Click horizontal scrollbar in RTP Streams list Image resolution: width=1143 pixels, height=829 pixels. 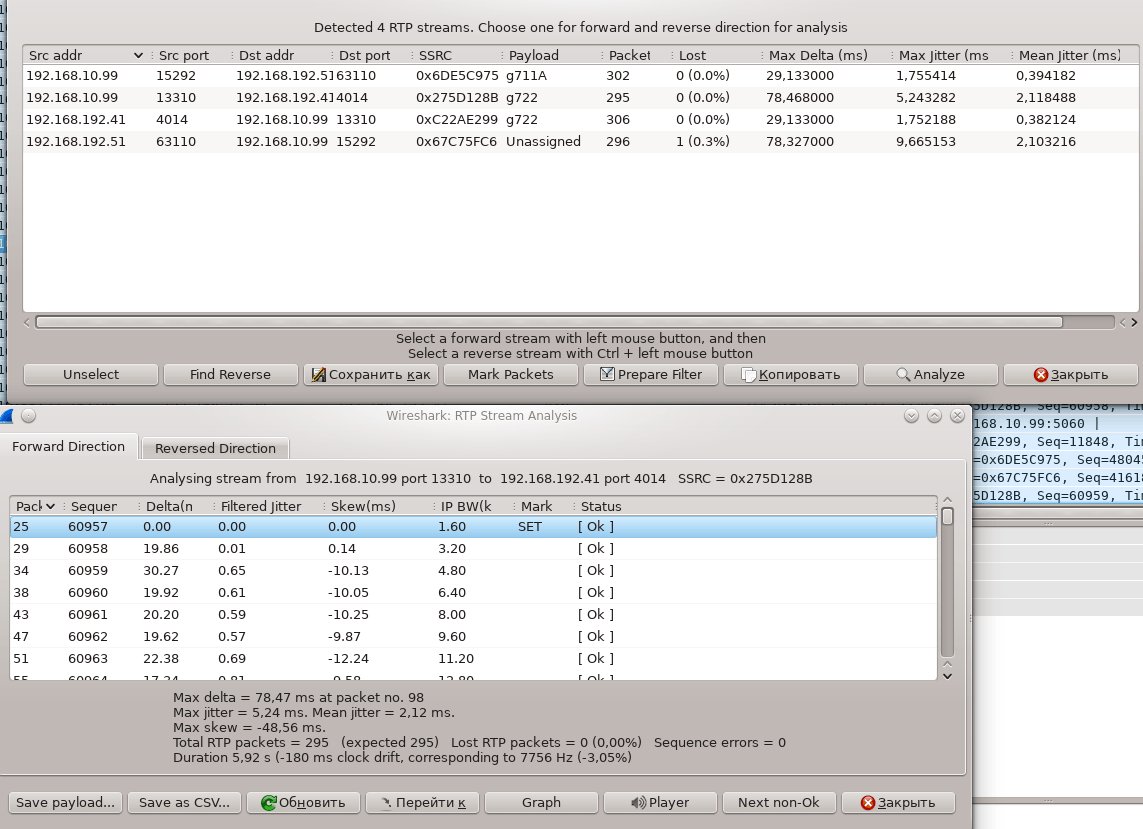[x=549, y=322]
